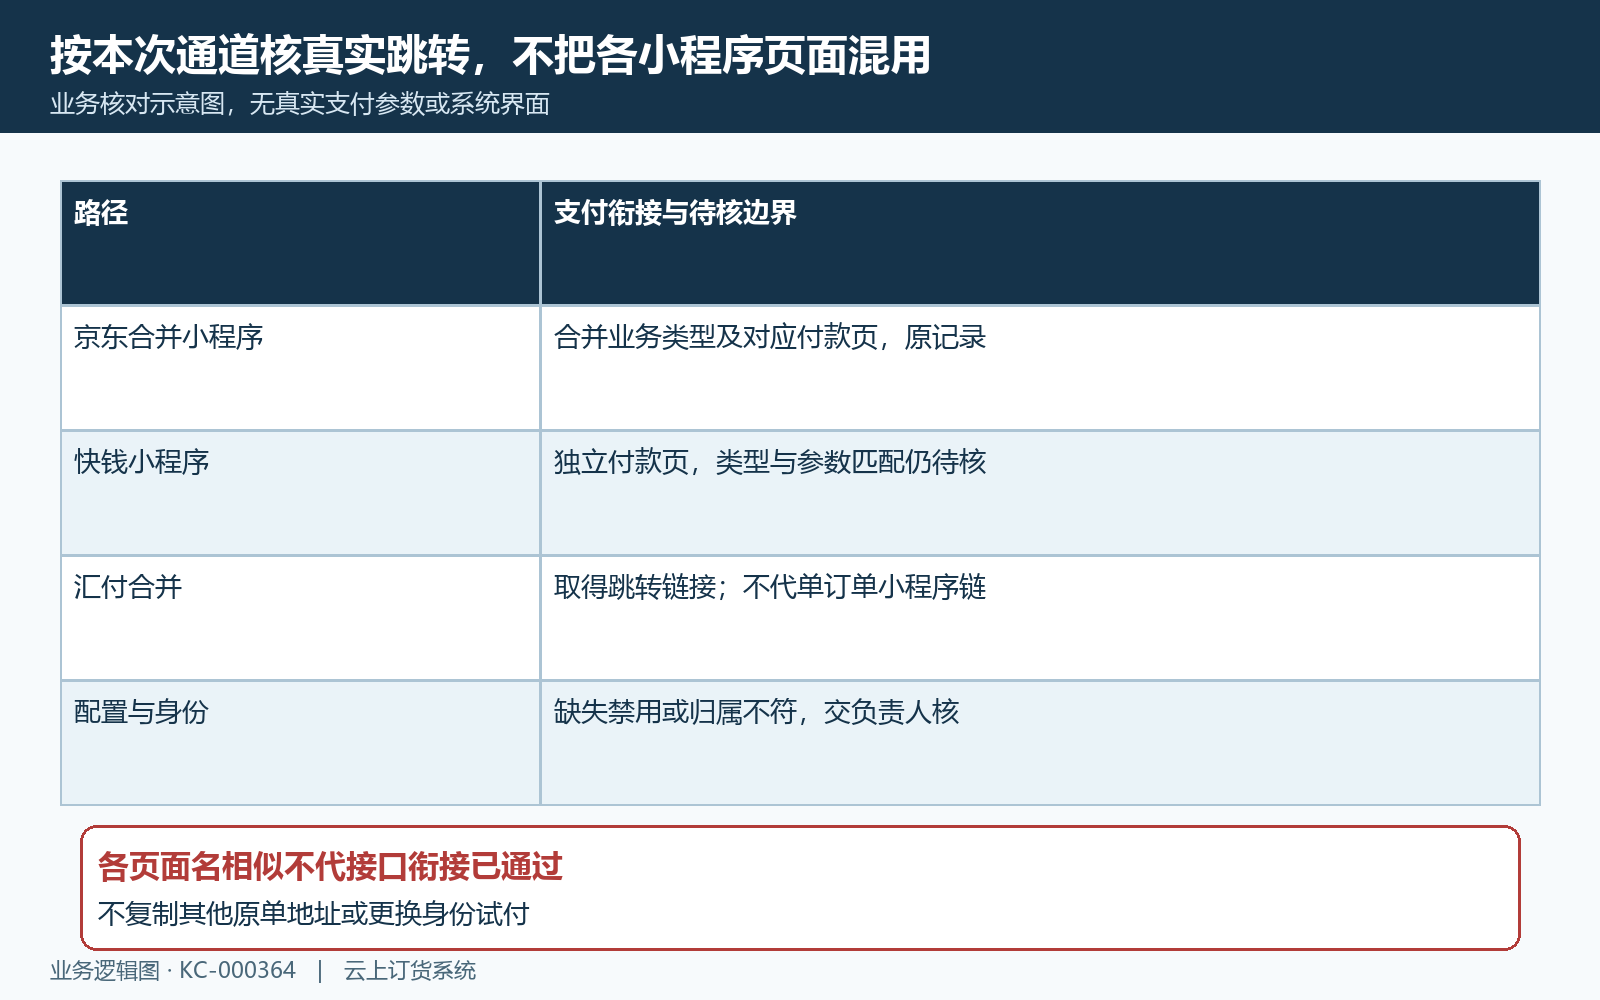The width and height of the screenshot is (1600, 1000).
Task: Click red heading 各页面名相似不代接口衔接已通过
Action: tap(330, 866)
